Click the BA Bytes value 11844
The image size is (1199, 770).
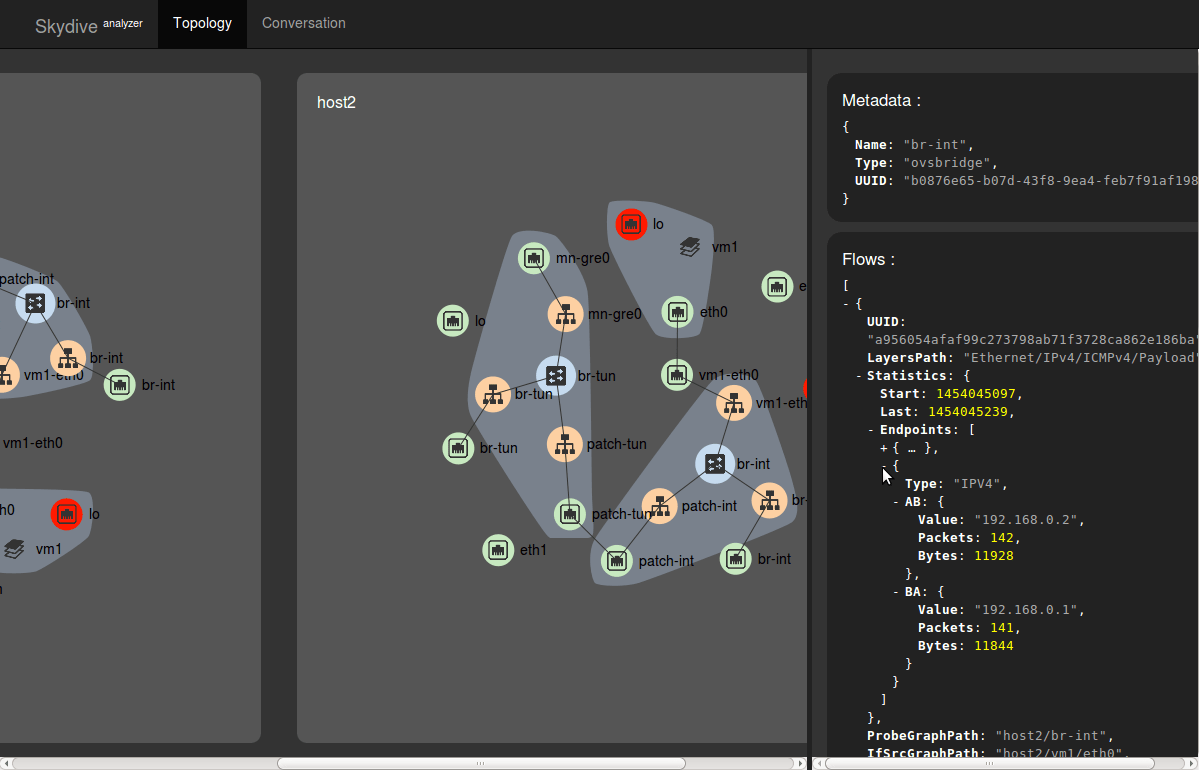[x=994, y=646]
